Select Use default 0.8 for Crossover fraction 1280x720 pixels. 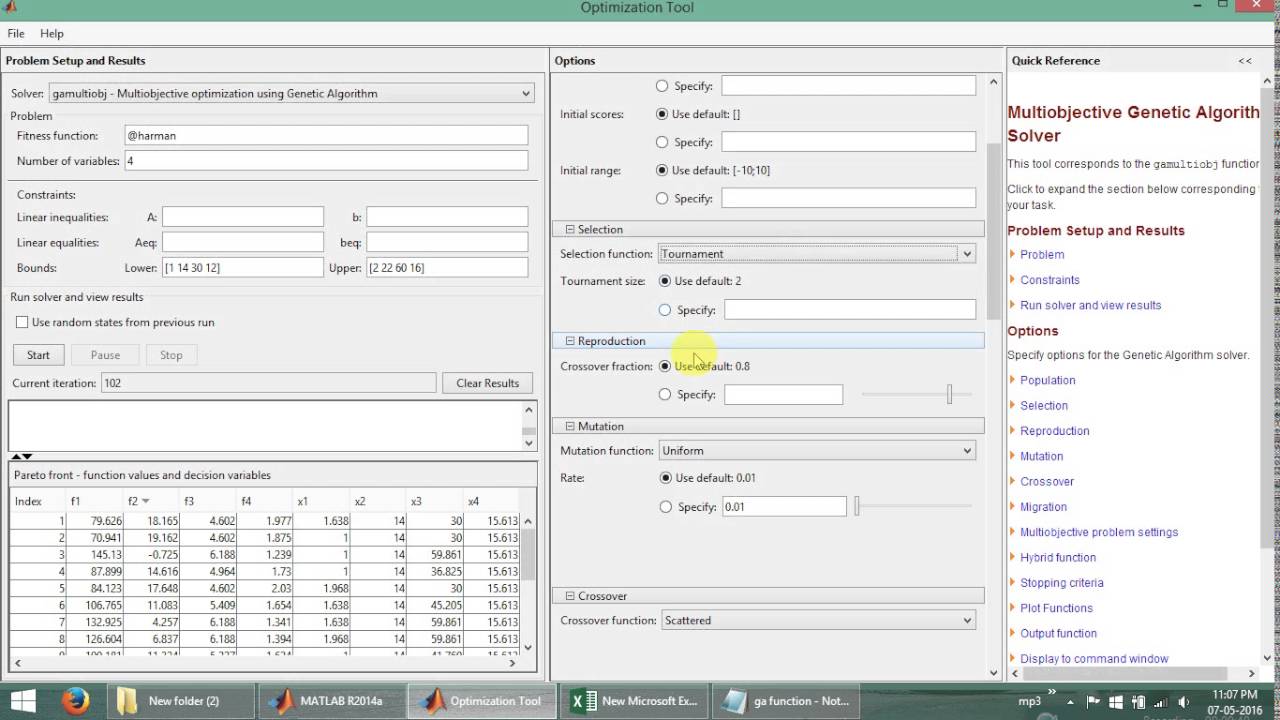[x=665, y=366]
